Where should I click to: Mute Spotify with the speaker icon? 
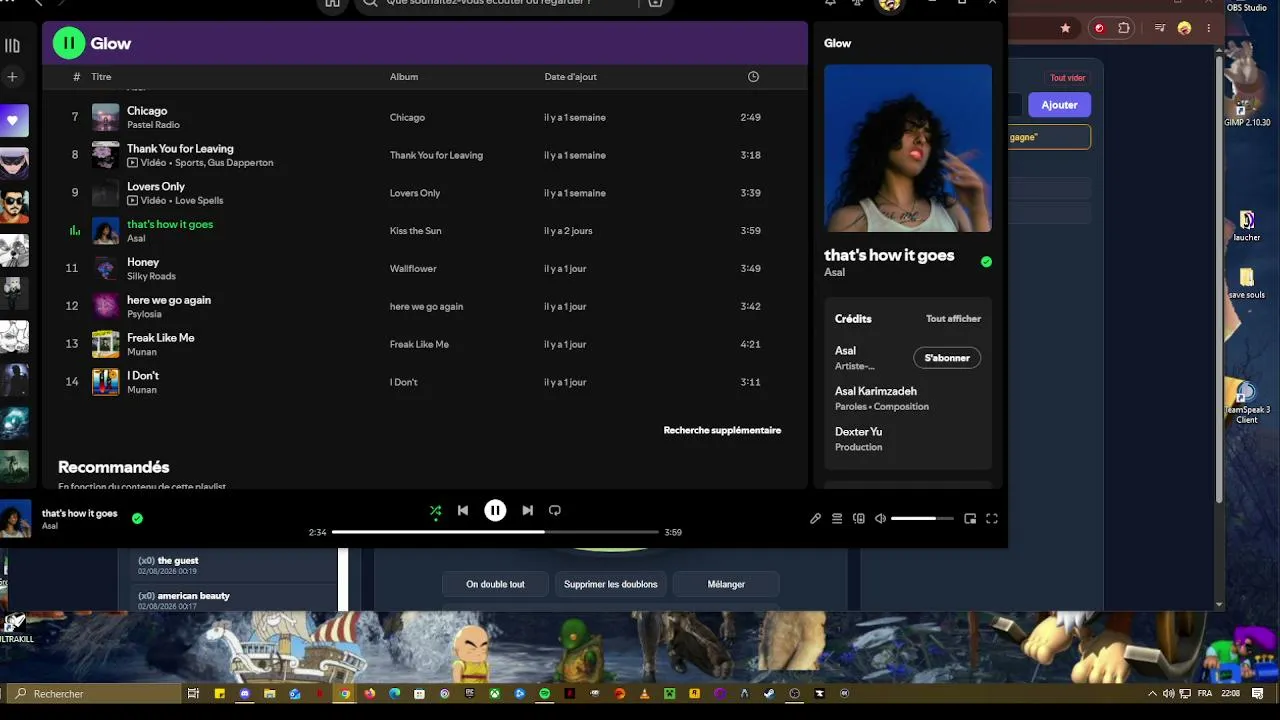tap(880, 518)
